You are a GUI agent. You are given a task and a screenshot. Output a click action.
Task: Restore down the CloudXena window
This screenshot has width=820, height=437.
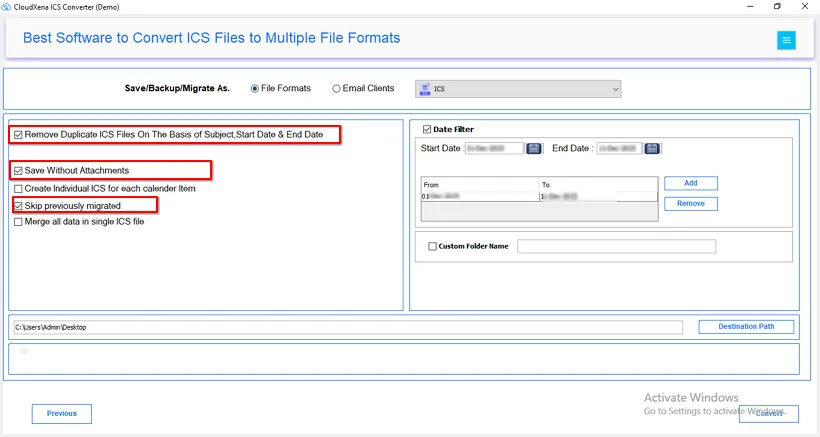pos(778,7)
